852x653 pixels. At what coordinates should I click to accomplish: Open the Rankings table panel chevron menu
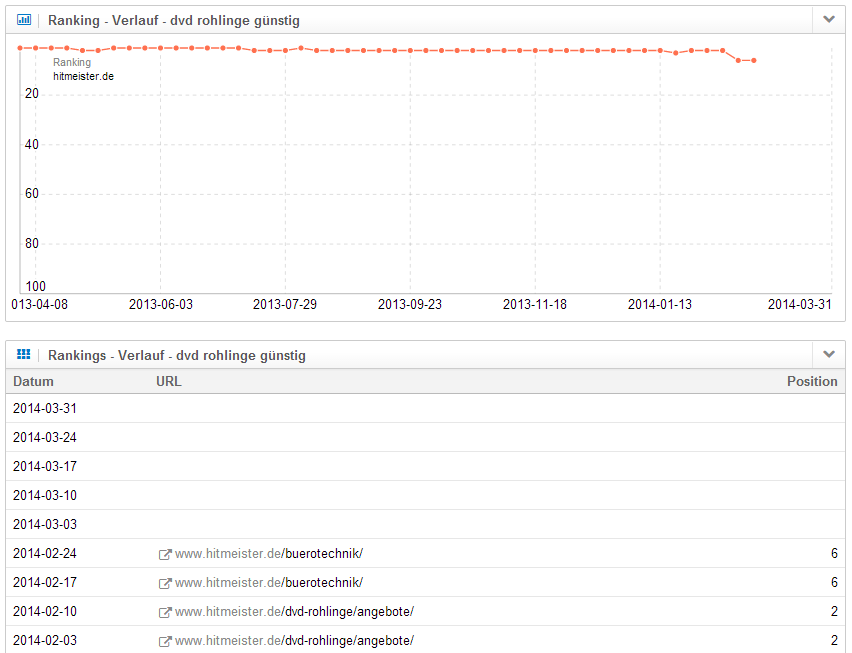click(828, 355)
